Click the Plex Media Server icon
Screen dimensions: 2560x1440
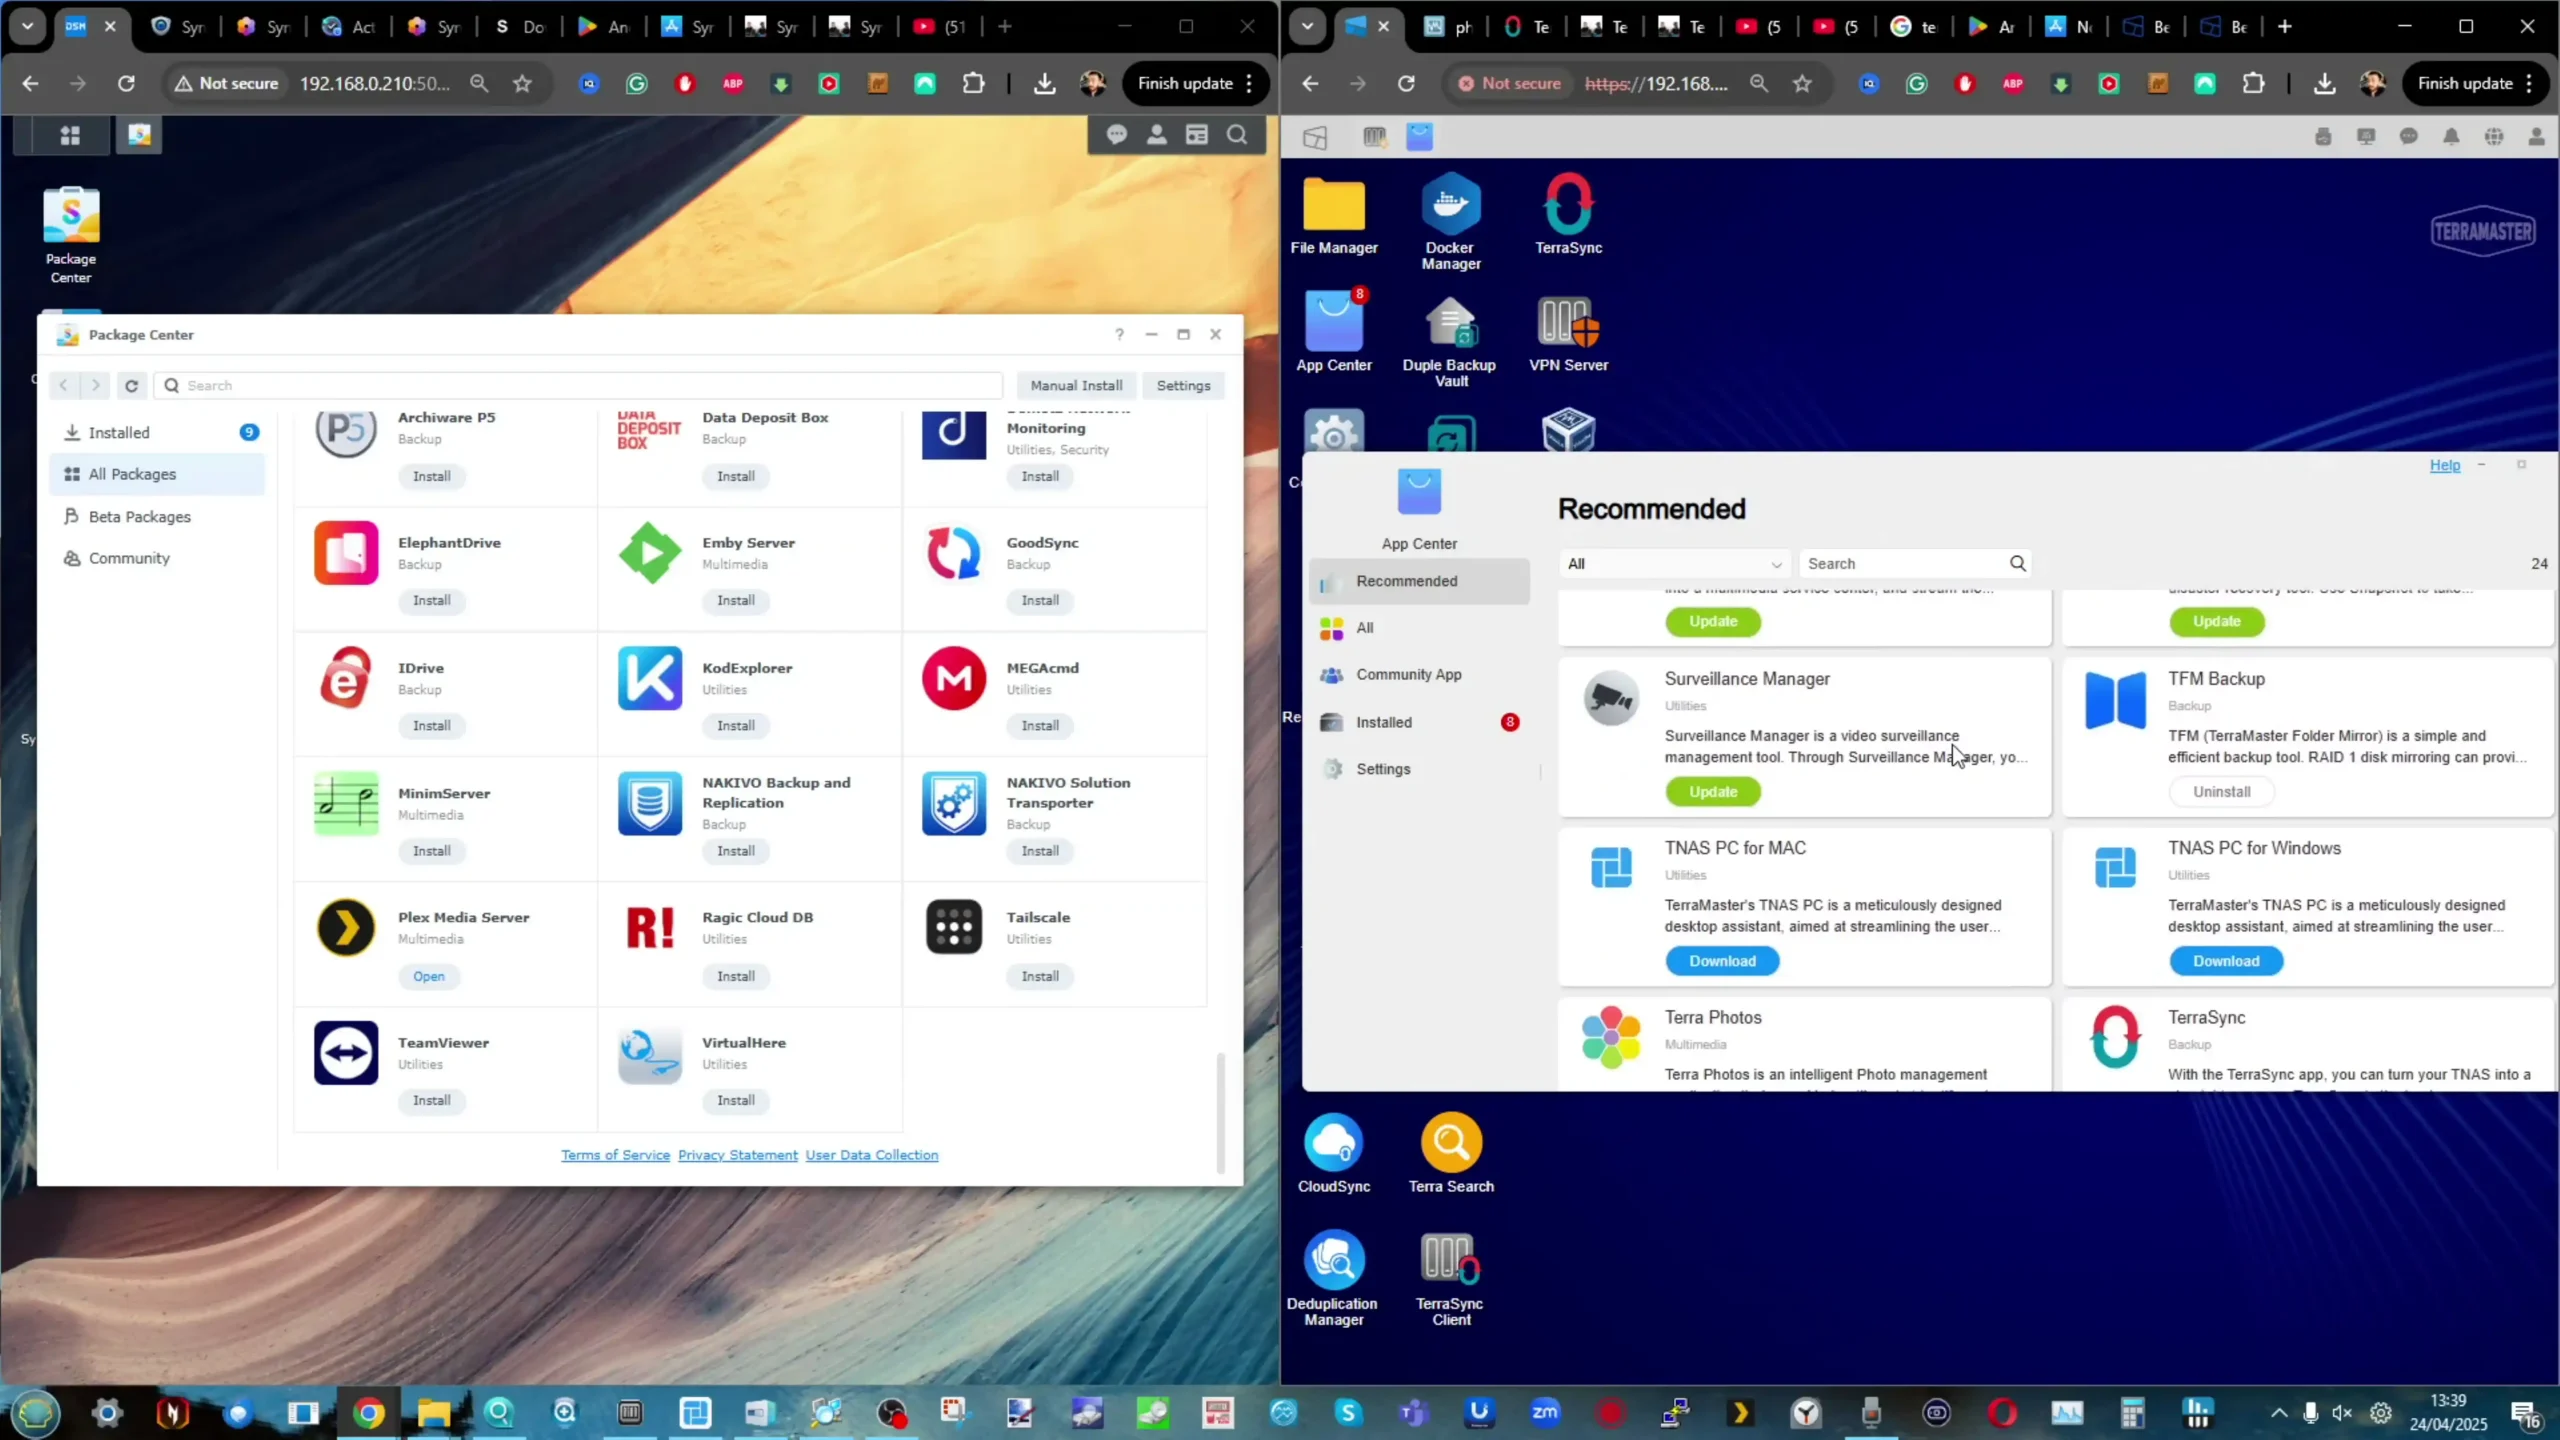[x=346, y=927]
